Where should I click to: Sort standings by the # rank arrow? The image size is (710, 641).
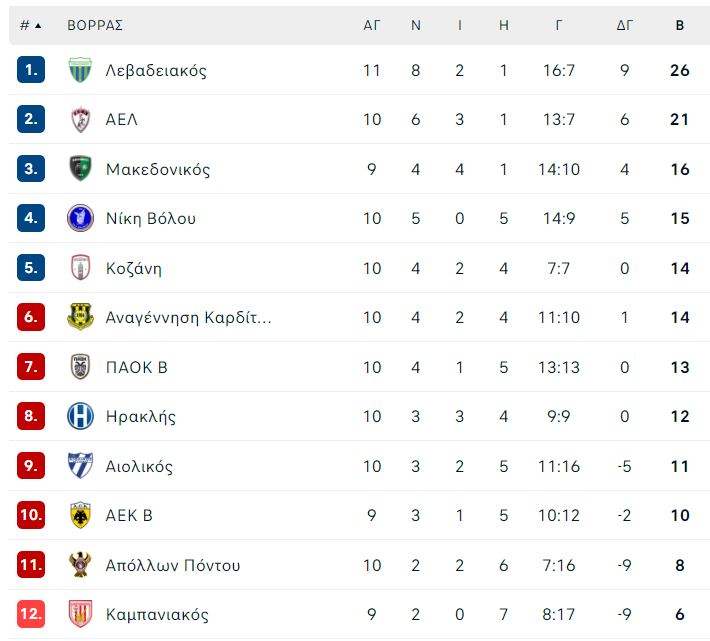31,25
